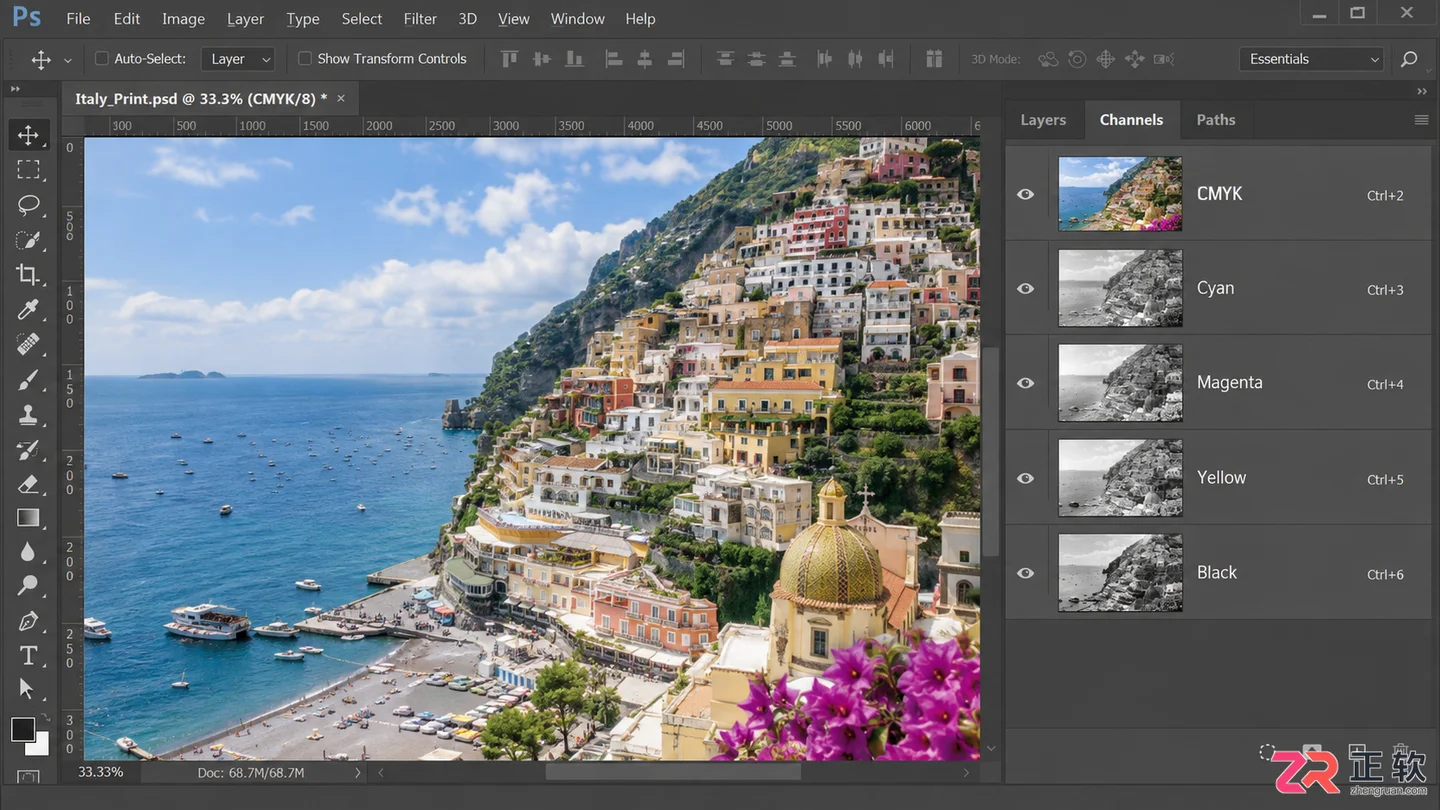The width and height of the screenshot is (1440, 810).
Task: Open the Channels panel options menu
Action: coord(1421,120)
